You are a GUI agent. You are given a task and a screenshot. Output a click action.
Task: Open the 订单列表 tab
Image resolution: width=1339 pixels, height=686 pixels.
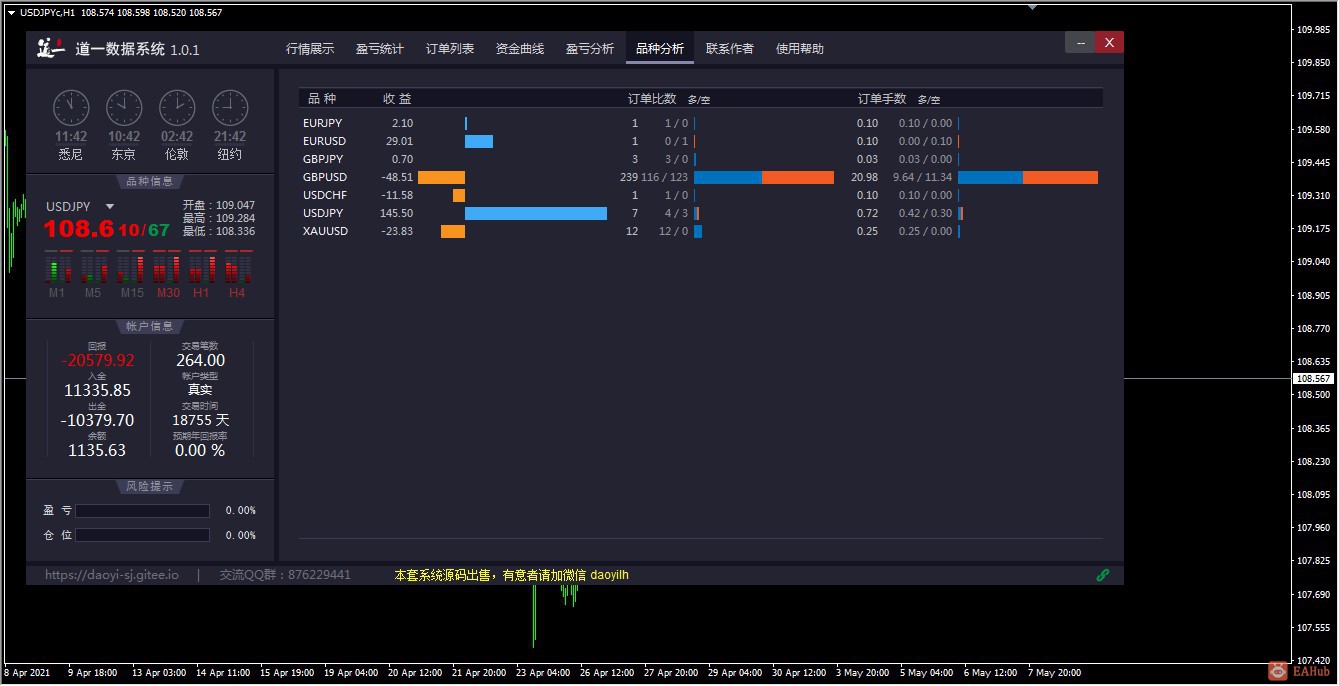(x=450, y=48)
